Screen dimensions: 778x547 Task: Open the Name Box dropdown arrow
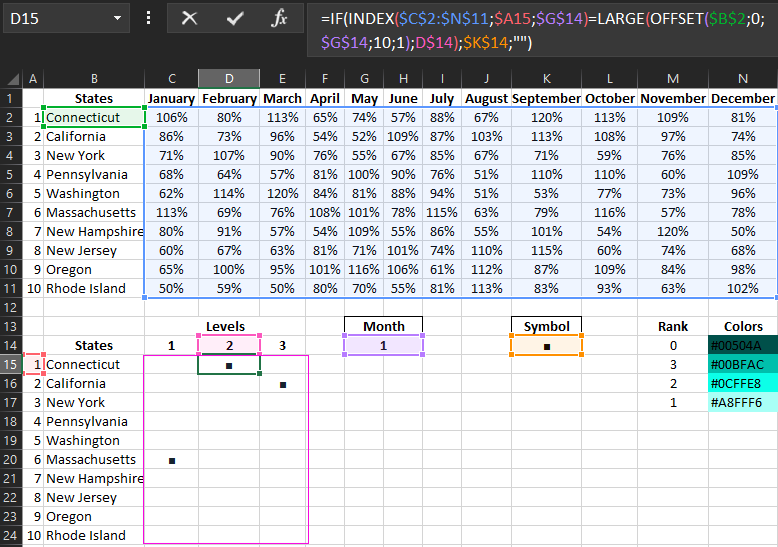tap(118, 18)
